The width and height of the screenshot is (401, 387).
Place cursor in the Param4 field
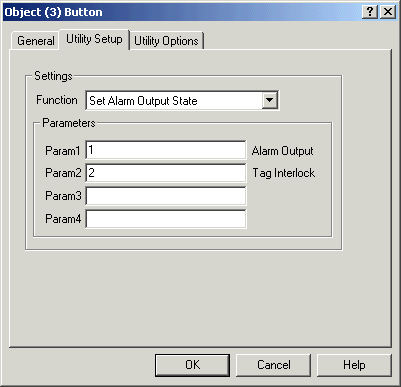click(x=166, y=219)
